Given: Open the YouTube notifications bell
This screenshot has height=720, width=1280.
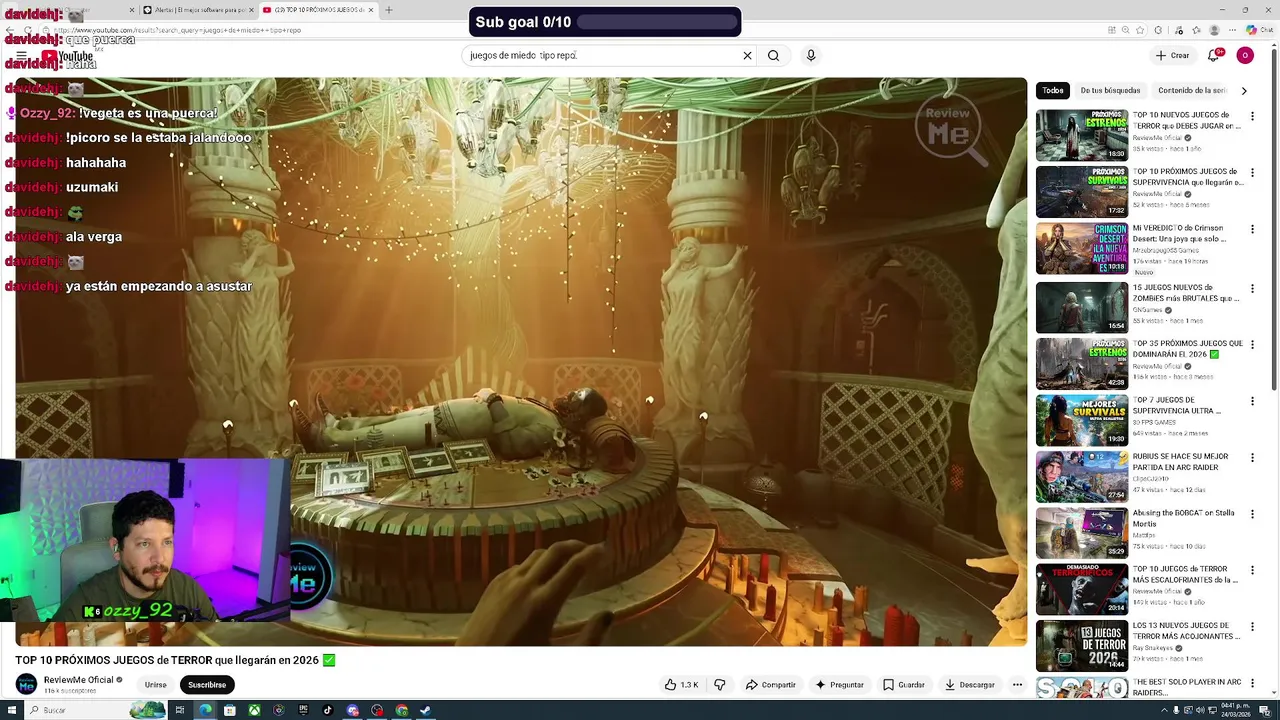Looking at the screenshot, I should point(1215,56).
